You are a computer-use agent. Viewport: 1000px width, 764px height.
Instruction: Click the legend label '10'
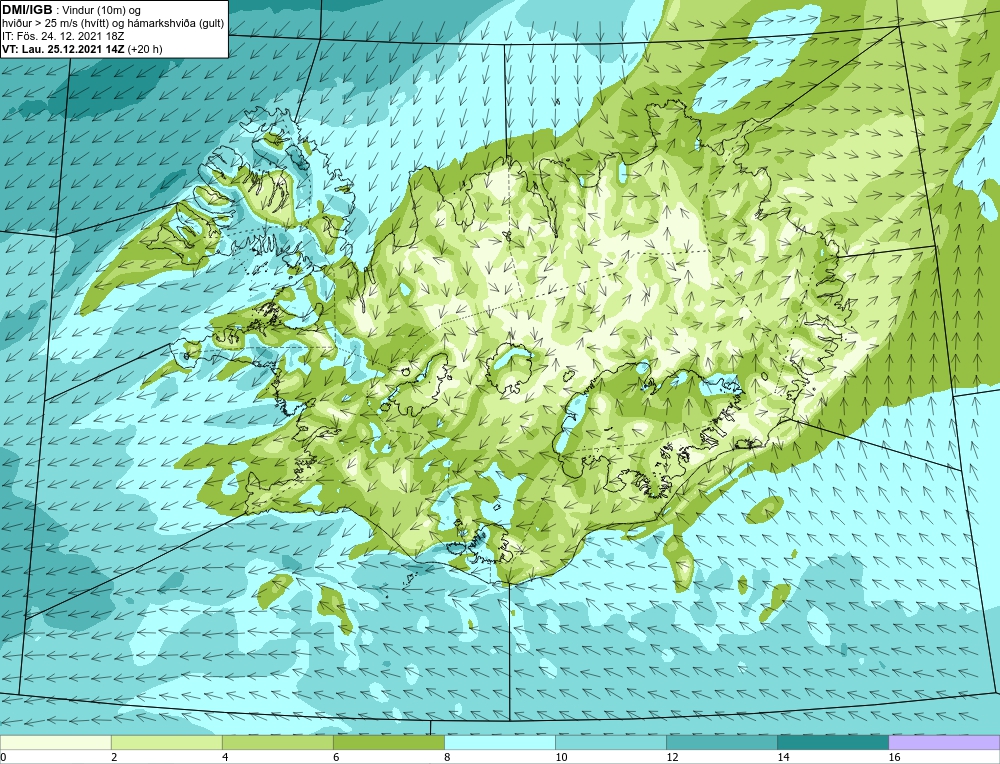(561, 757)
